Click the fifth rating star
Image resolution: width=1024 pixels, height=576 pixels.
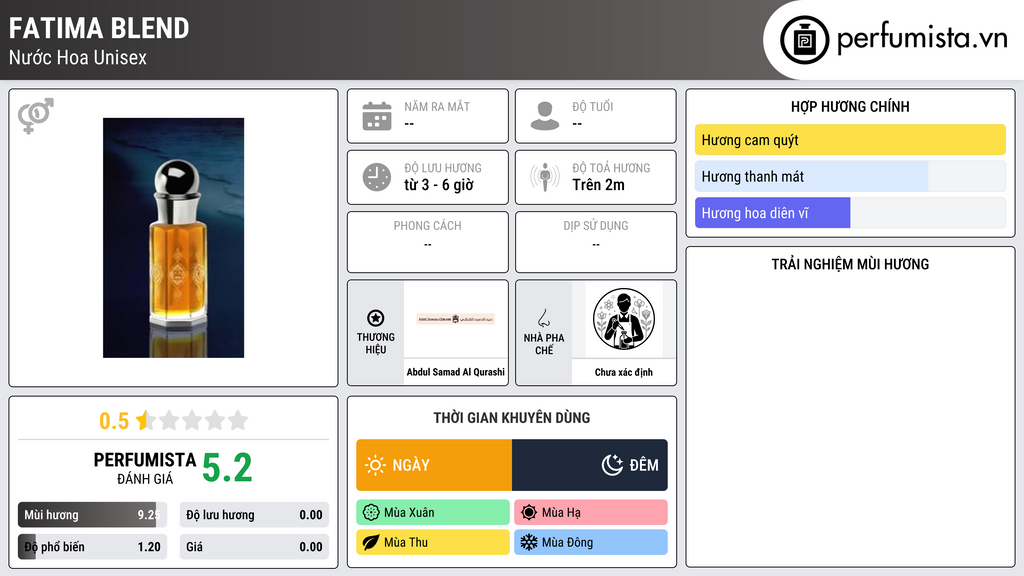(238, 420)
